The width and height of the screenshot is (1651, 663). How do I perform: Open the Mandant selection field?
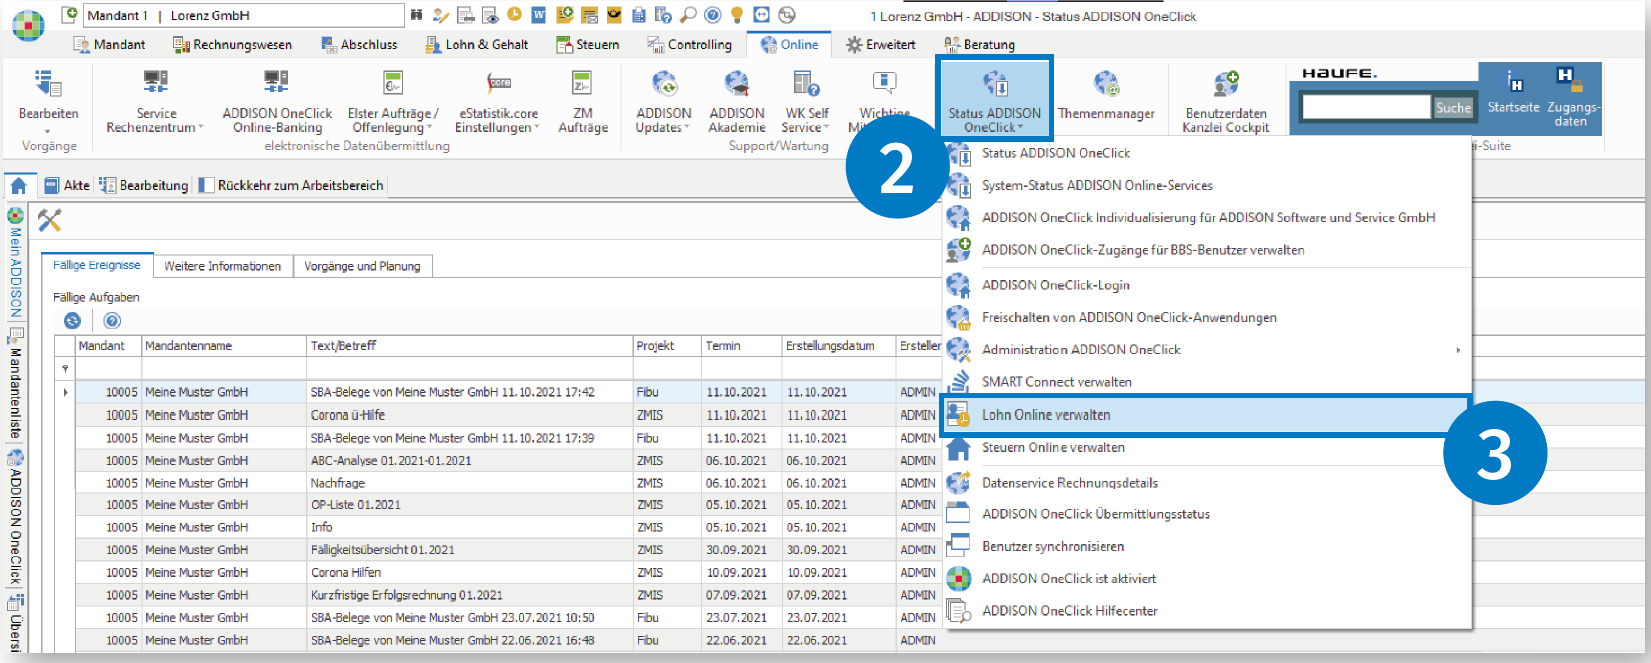coord(244,15)
